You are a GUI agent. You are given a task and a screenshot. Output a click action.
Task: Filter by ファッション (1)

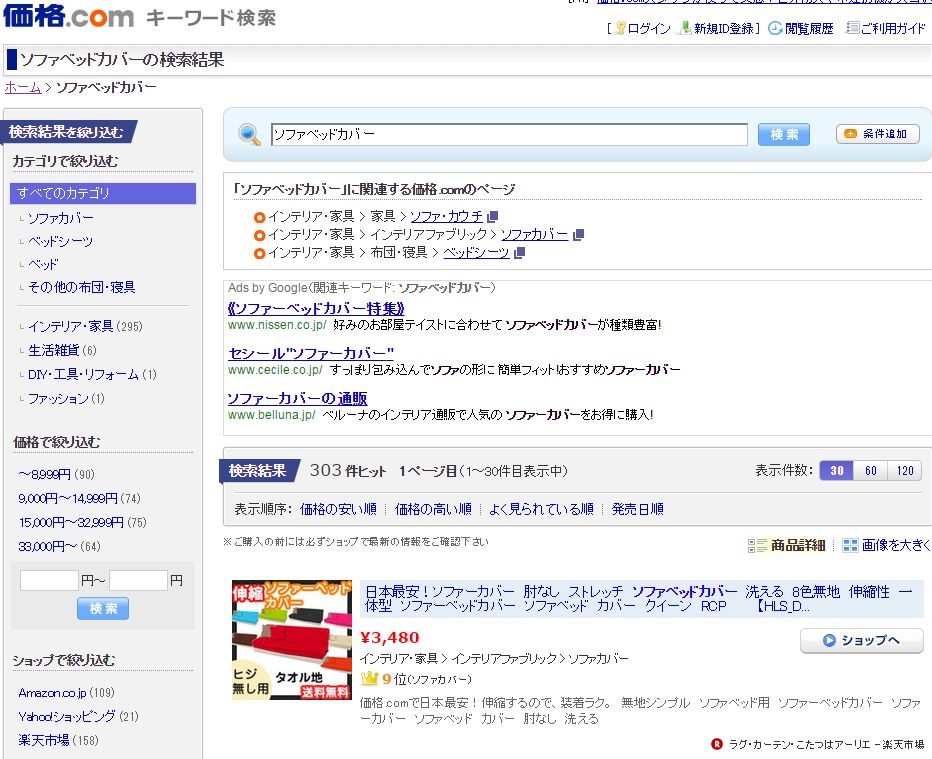tap(66, 398)
